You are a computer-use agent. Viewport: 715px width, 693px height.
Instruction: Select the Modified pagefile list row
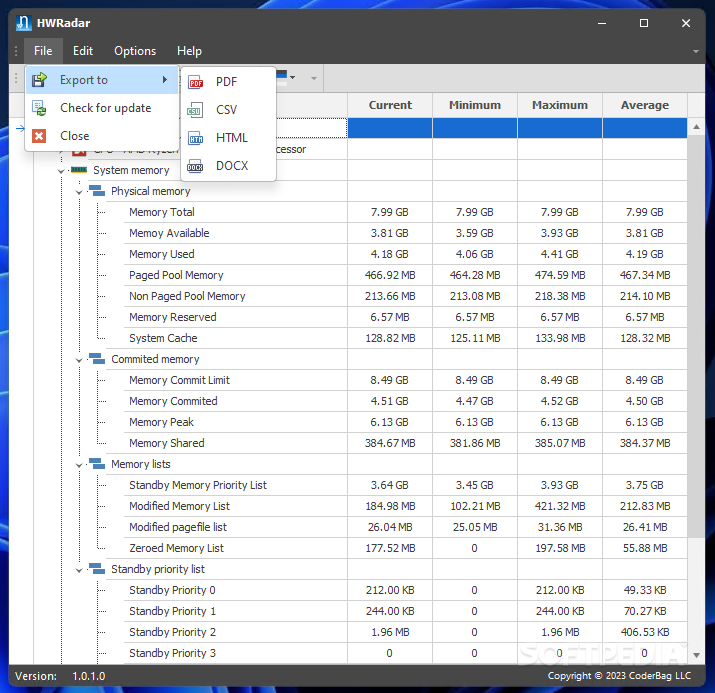click(405, 527)
